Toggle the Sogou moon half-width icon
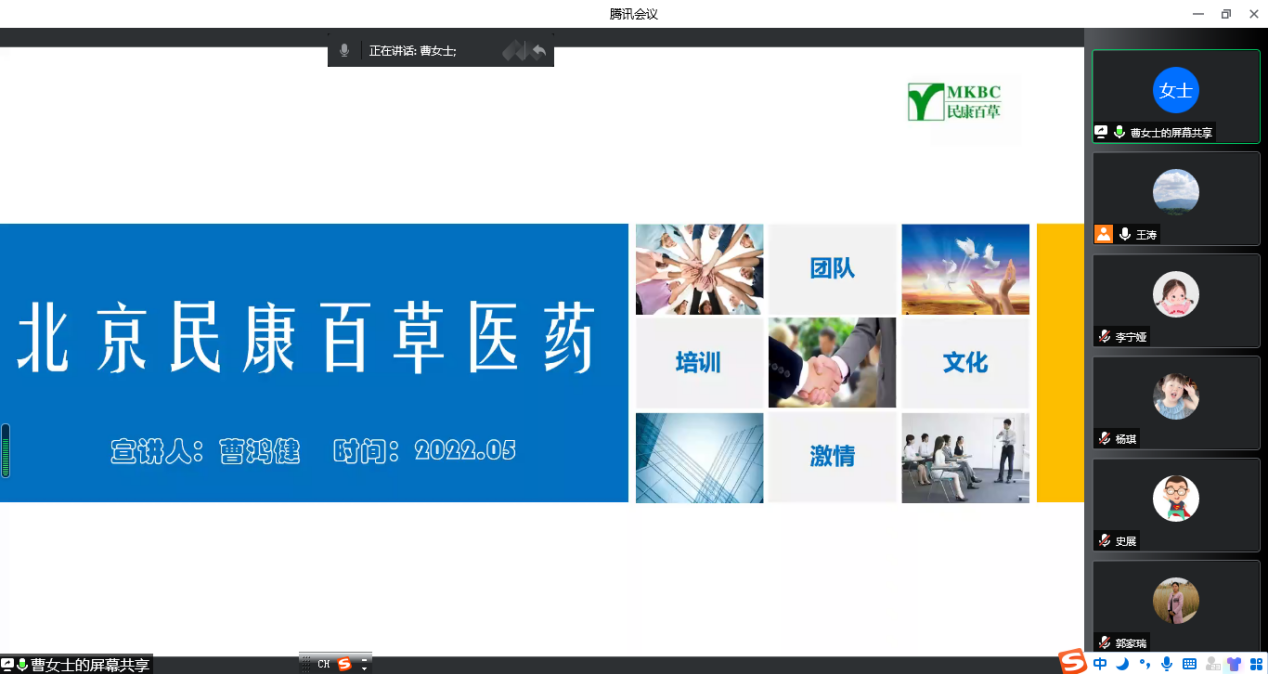Viewport: 1269px width, 676px height. 1122,664
